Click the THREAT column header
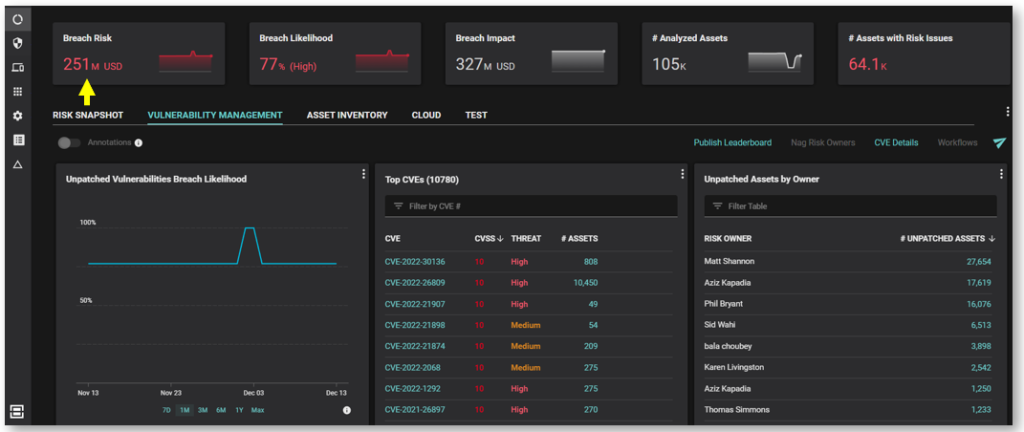 coord(526,239)
